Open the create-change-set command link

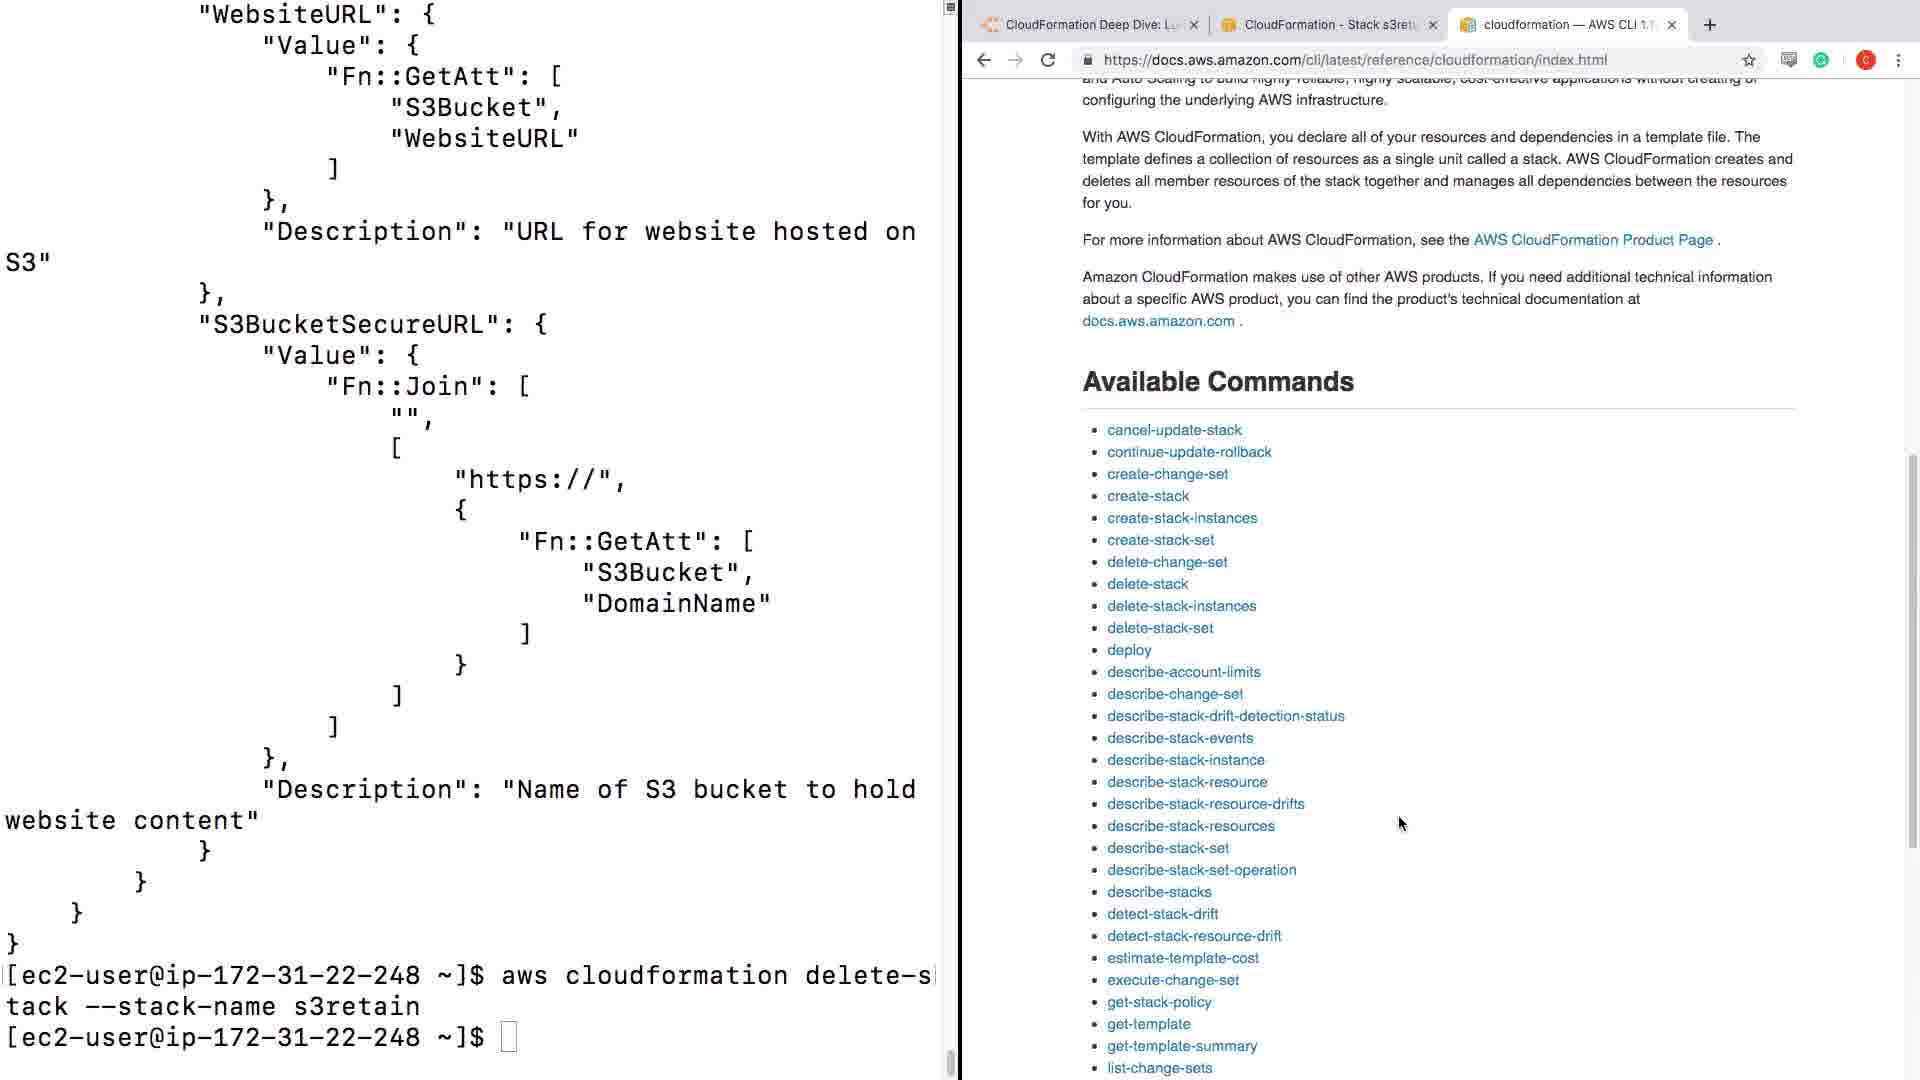click(x=1167, y=474)
